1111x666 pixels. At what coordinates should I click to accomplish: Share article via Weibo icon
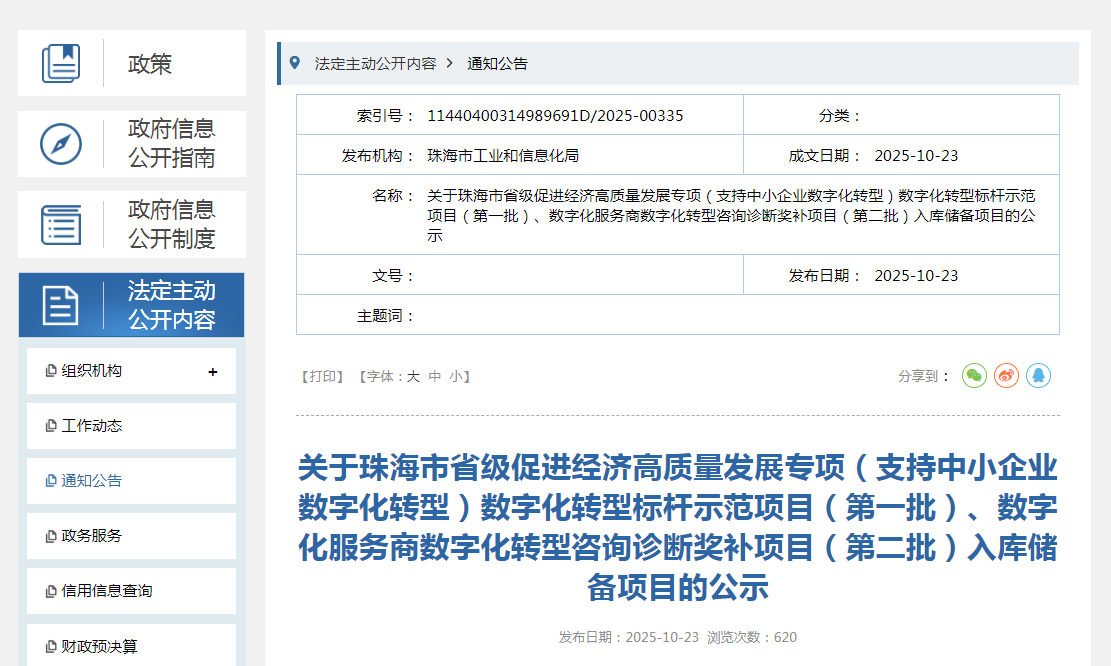[x=1006, y=376]
